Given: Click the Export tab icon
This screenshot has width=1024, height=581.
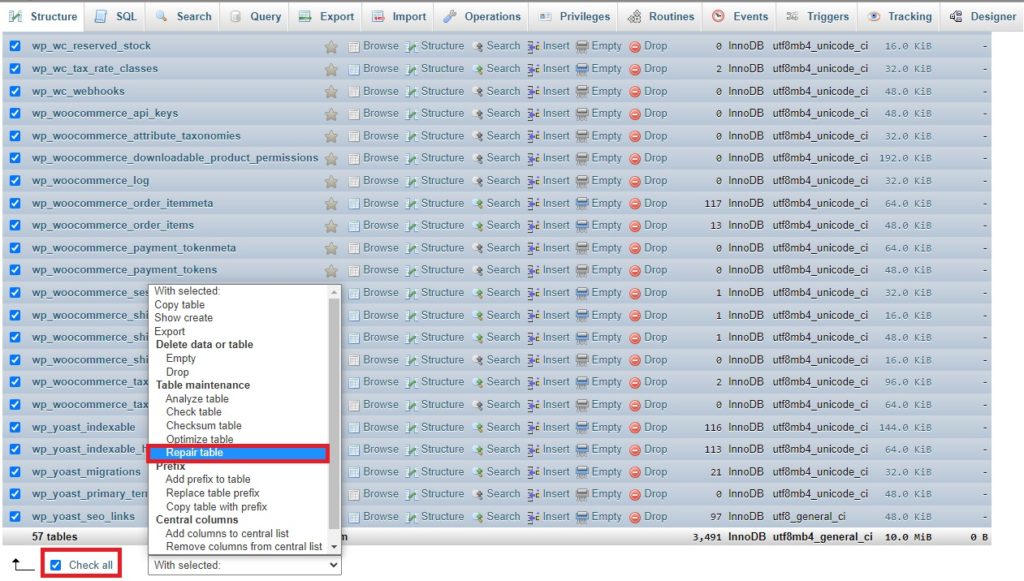Looking at the screenshot, I should [305, 16].
